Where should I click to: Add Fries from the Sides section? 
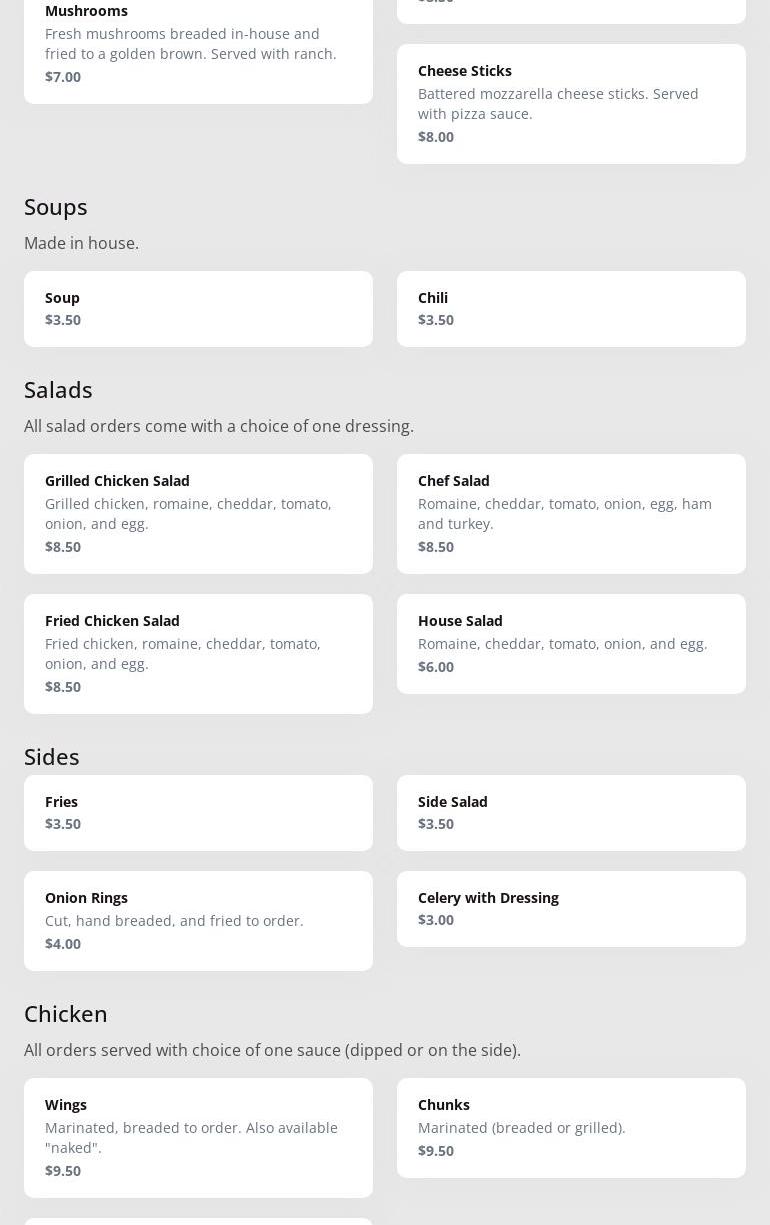pos(198,812)
